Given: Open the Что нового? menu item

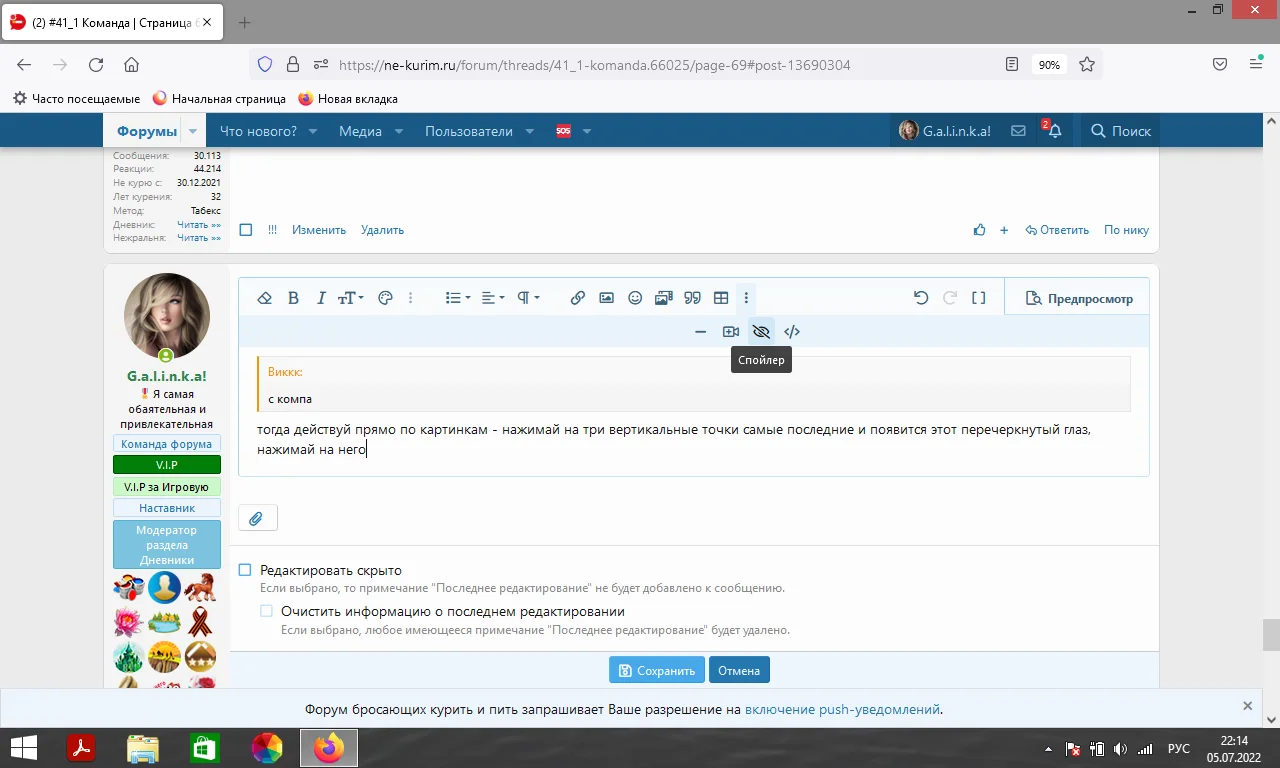Looking at the screenshot, I should 258,131.
